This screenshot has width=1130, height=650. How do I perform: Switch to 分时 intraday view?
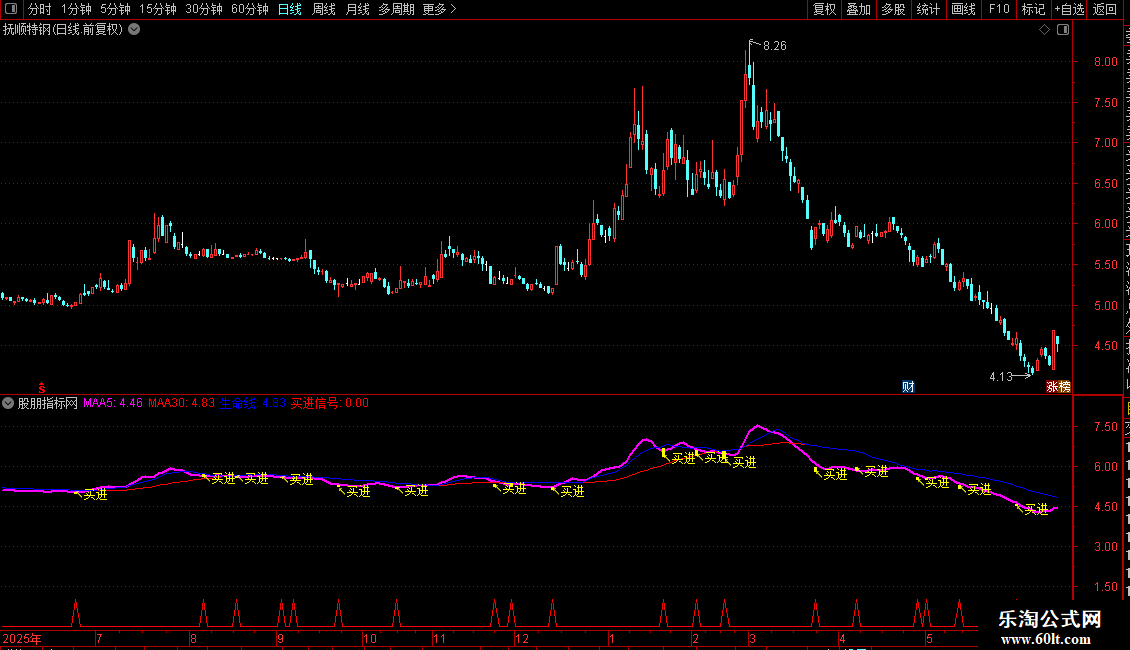(x=40, y=9)
